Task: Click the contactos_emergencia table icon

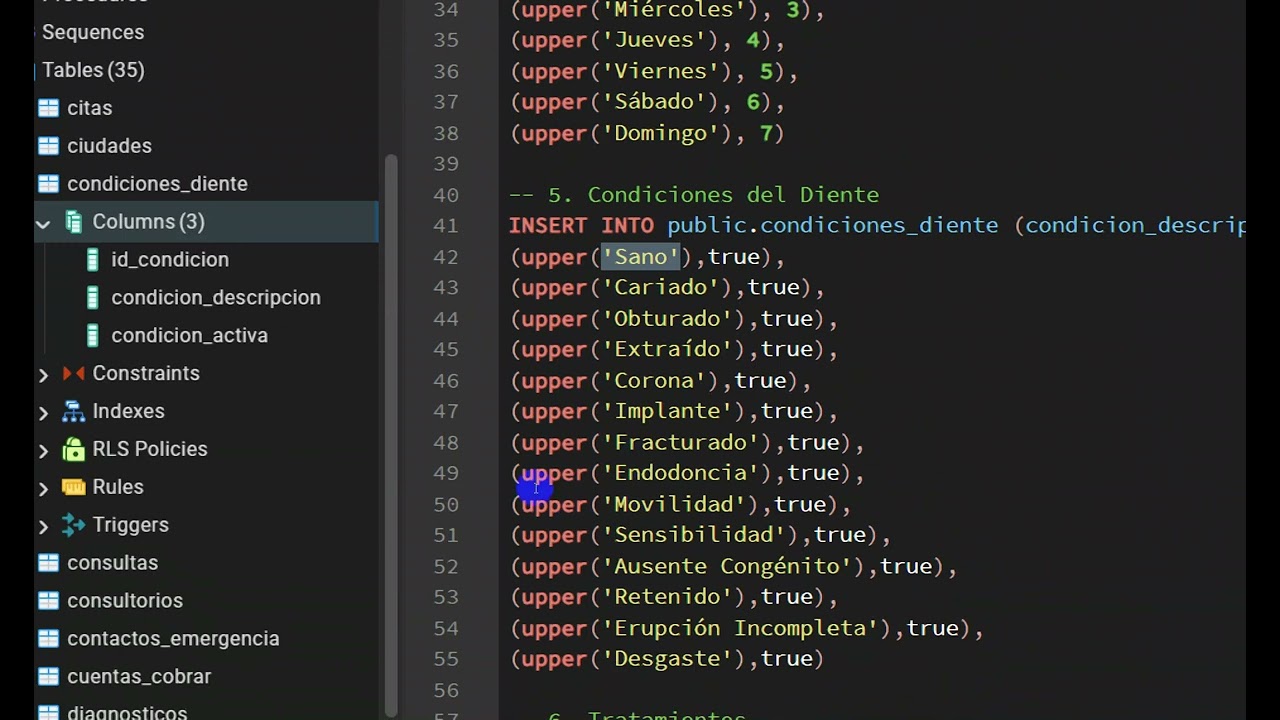Action: point(48,639)
